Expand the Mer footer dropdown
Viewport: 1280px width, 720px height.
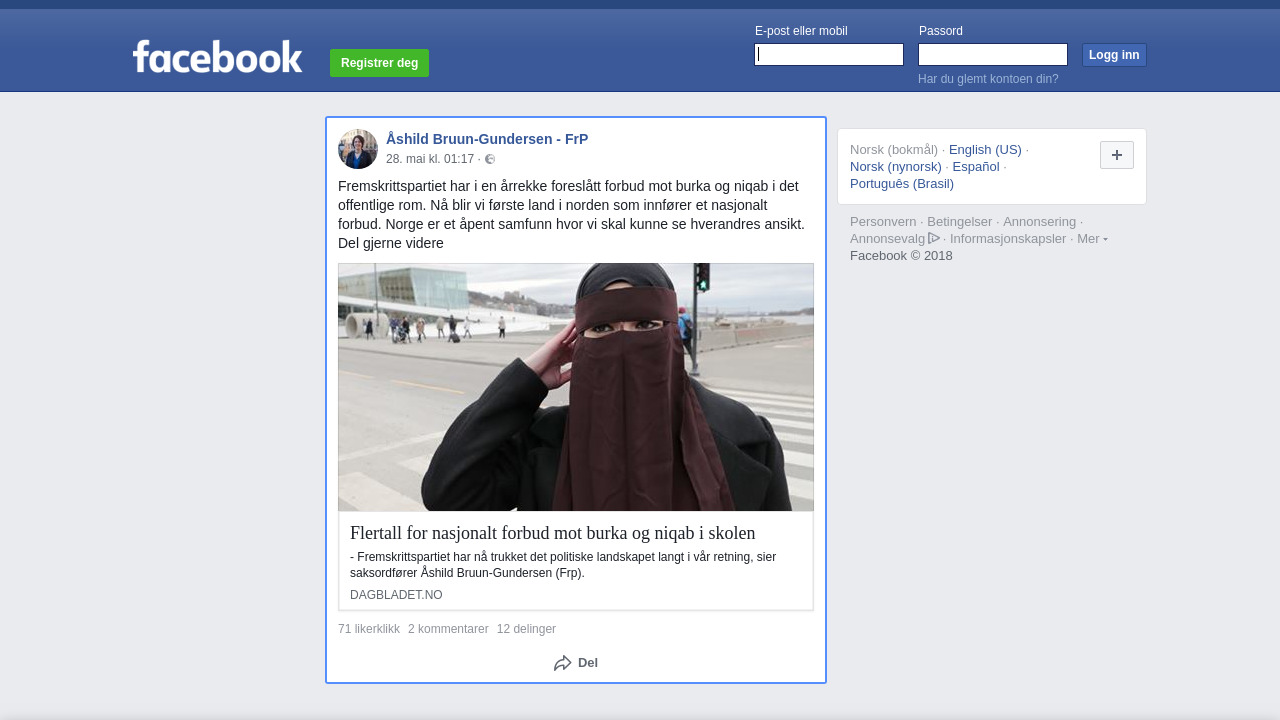tap(1092, 238)
